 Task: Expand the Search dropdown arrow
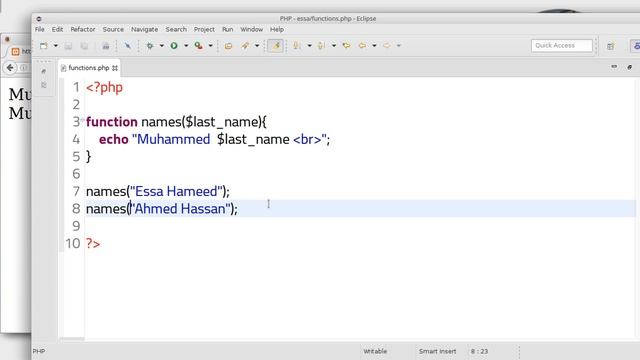[257, 46]
